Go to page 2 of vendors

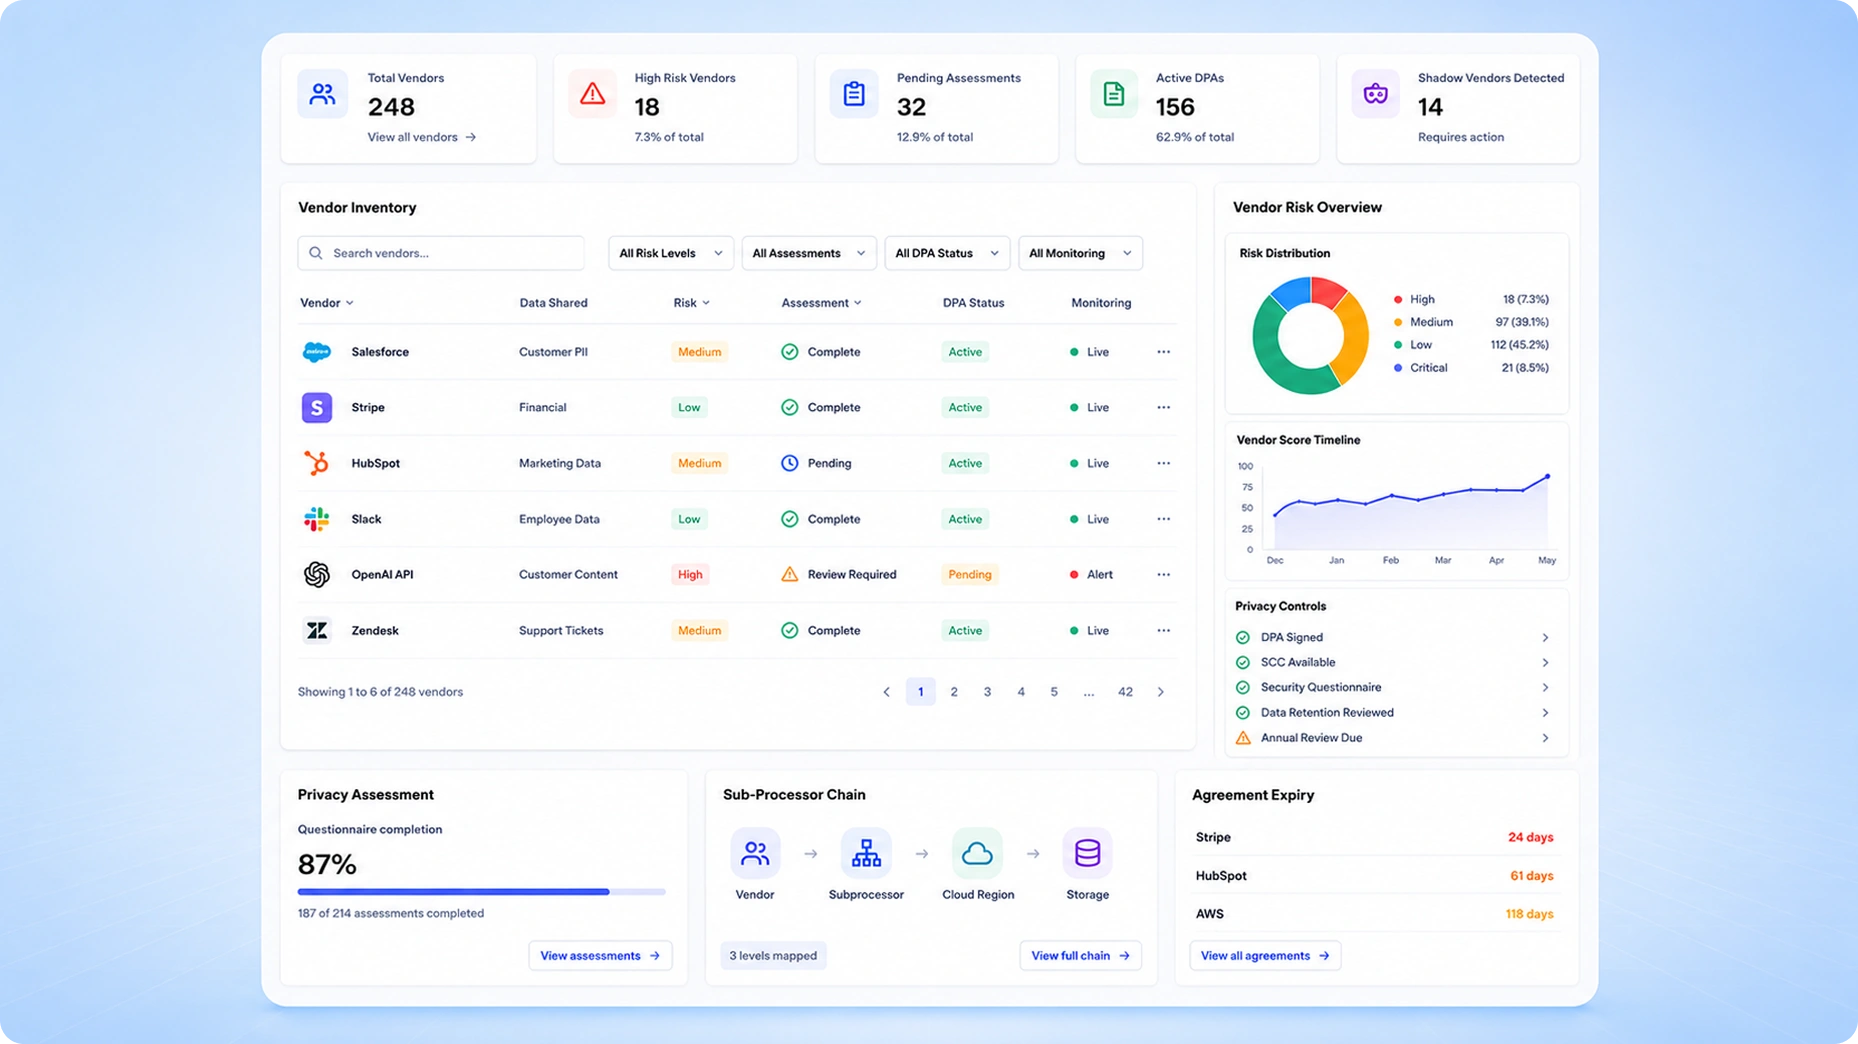pyautogui.click(x=954, y=692)
